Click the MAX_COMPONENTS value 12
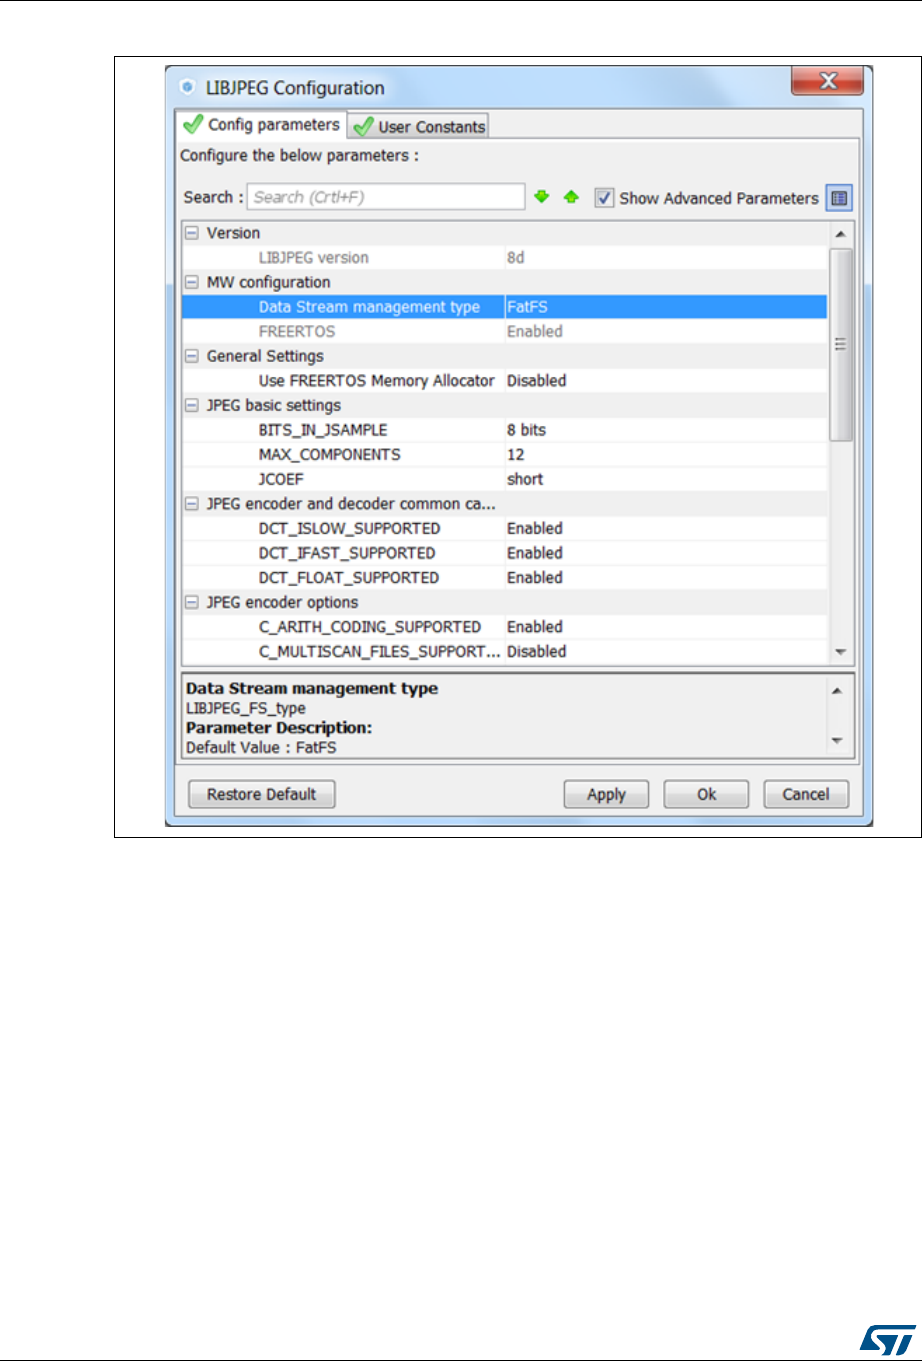This screenshot has width=922, height=1361. (516, 454)
